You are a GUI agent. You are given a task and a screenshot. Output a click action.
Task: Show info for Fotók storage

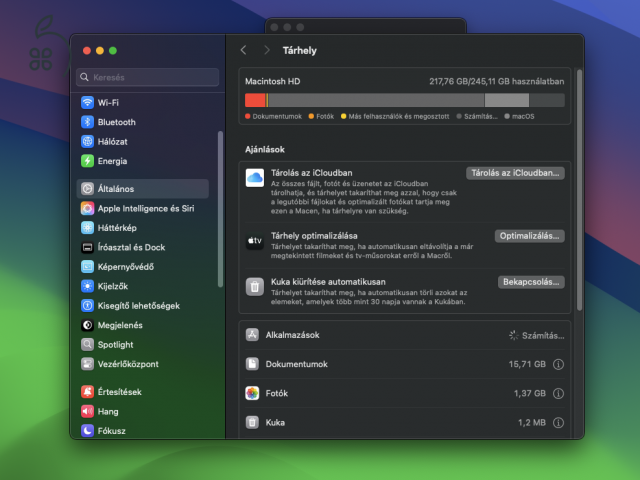[558, 394]
